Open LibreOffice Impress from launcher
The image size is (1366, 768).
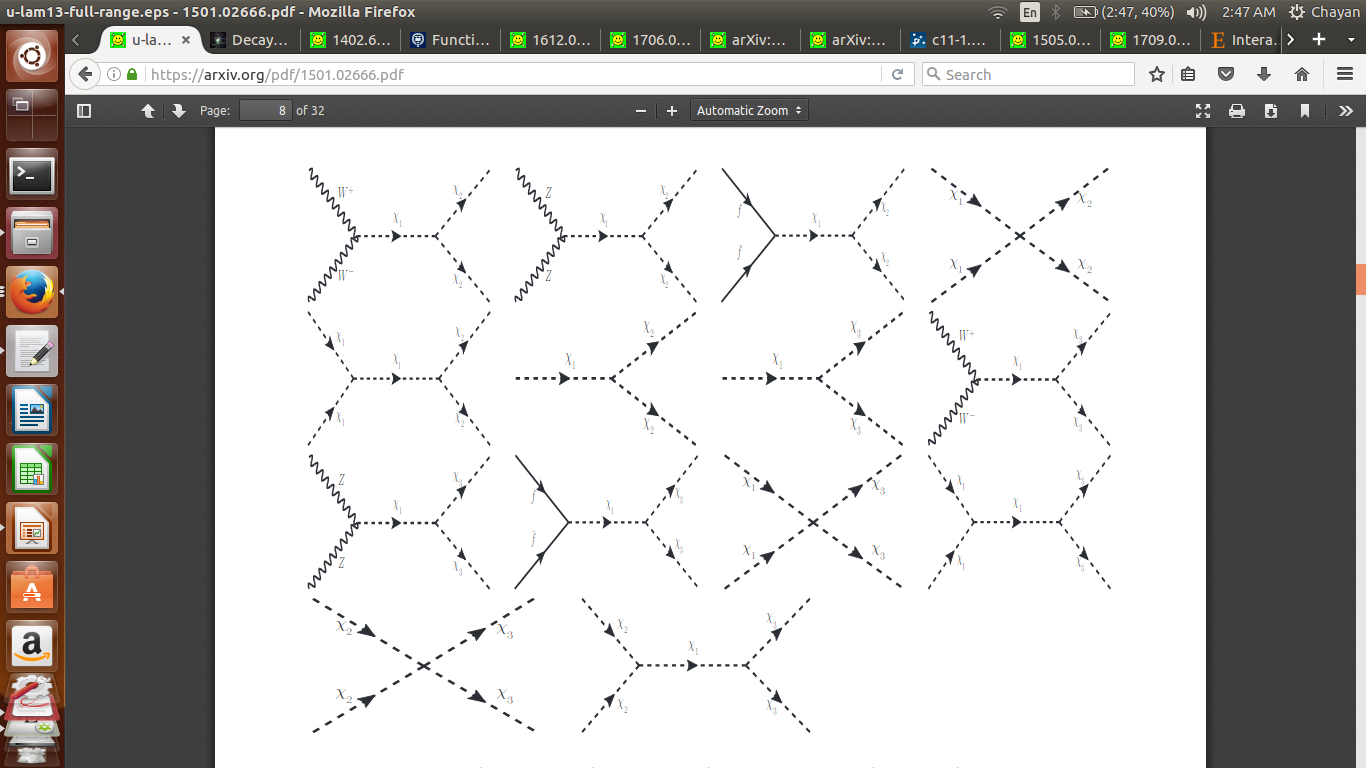(32, 528)
